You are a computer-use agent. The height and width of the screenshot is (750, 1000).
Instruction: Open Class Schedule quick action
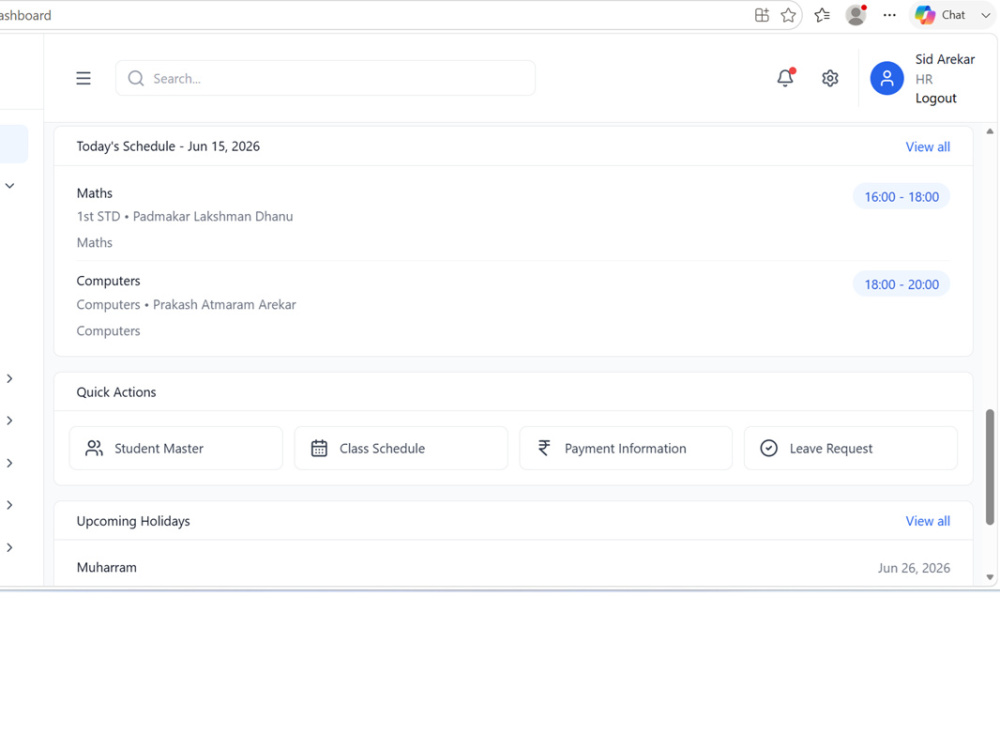401,448
